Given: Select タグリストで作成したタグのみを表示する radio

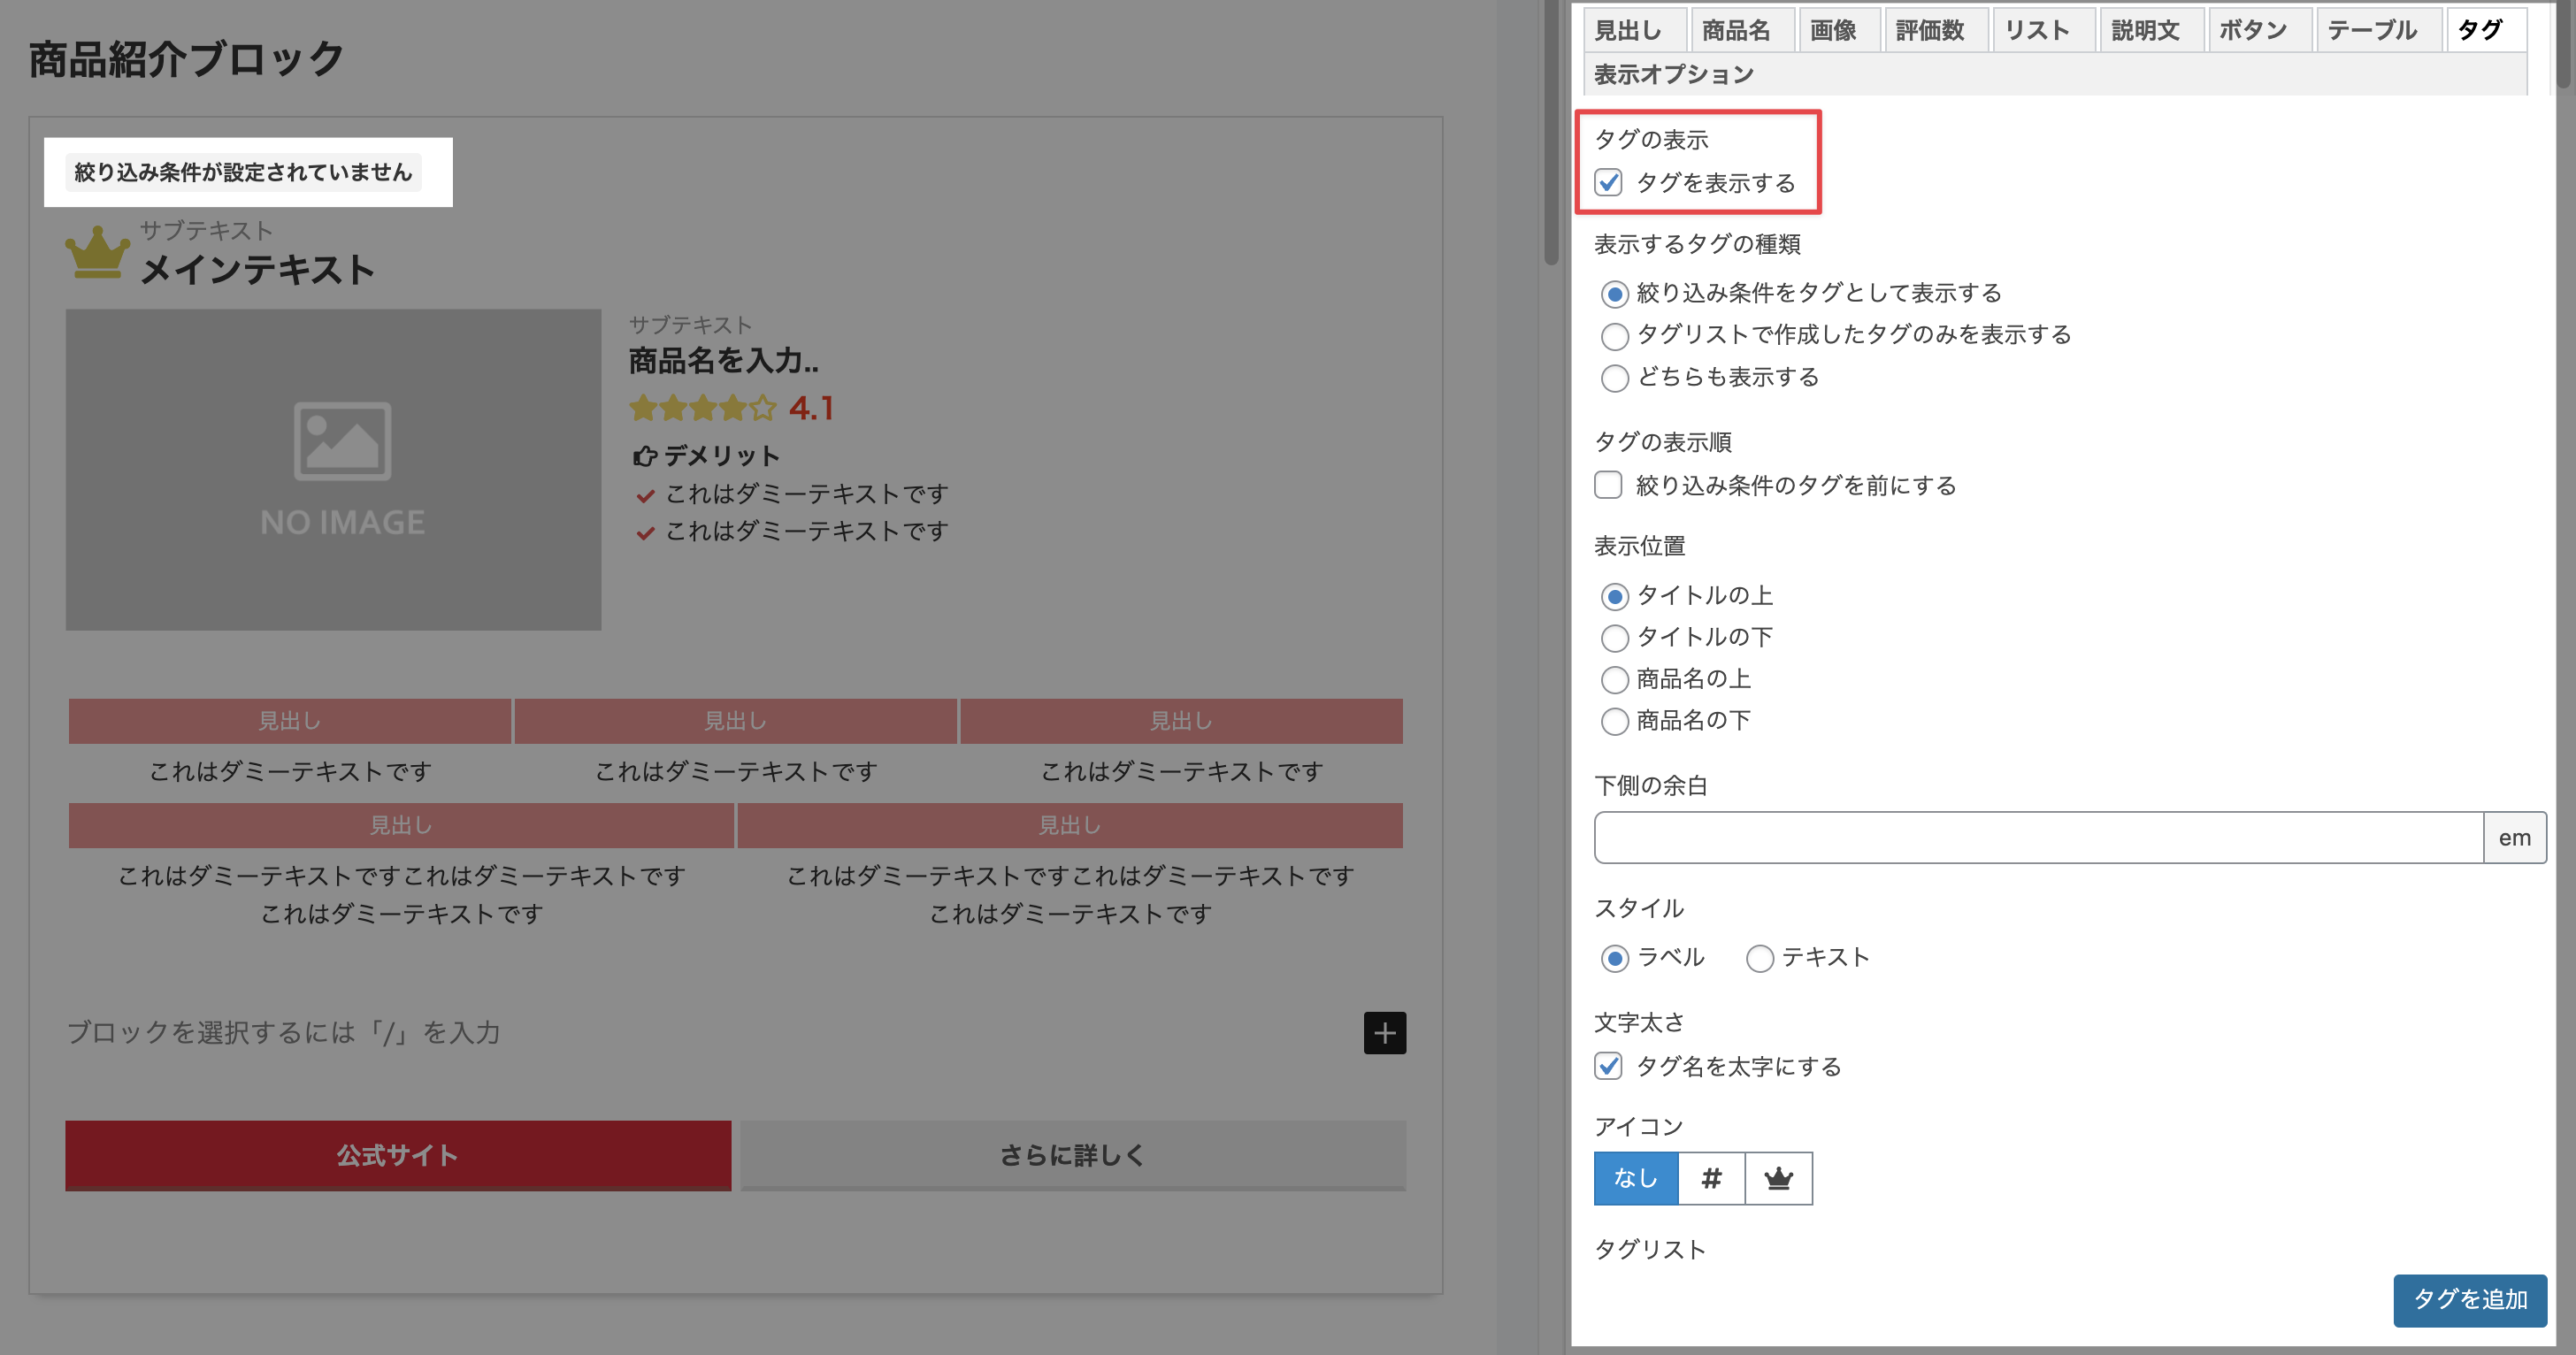Looking at the screenshot, I should (1614, 336).
